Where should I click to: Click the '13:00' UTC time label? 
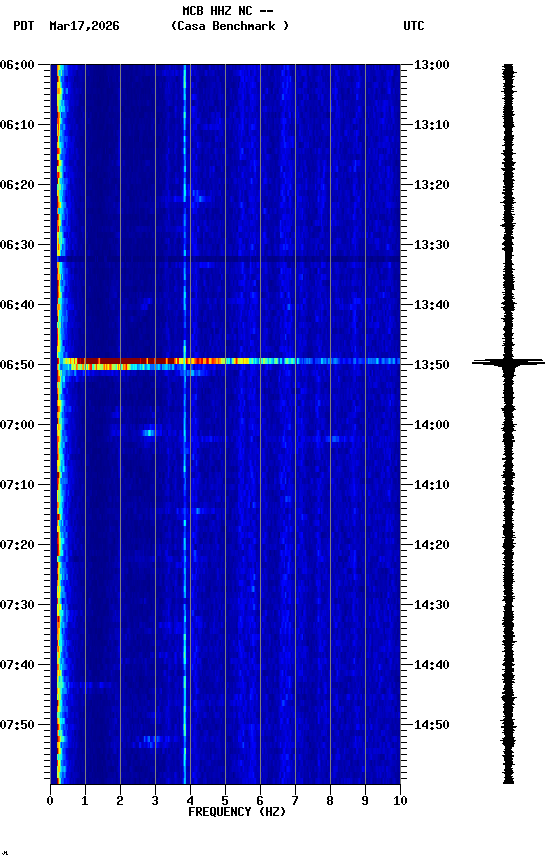432,65
